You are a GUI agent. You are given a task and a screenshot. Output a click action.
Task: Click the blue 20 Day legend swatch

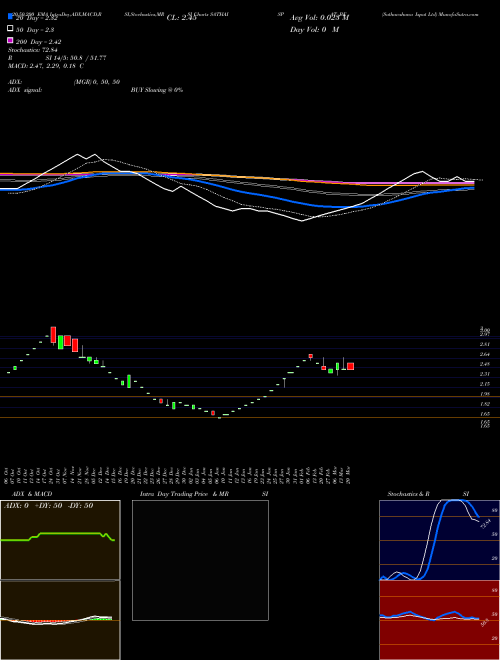tap(10, 17)
